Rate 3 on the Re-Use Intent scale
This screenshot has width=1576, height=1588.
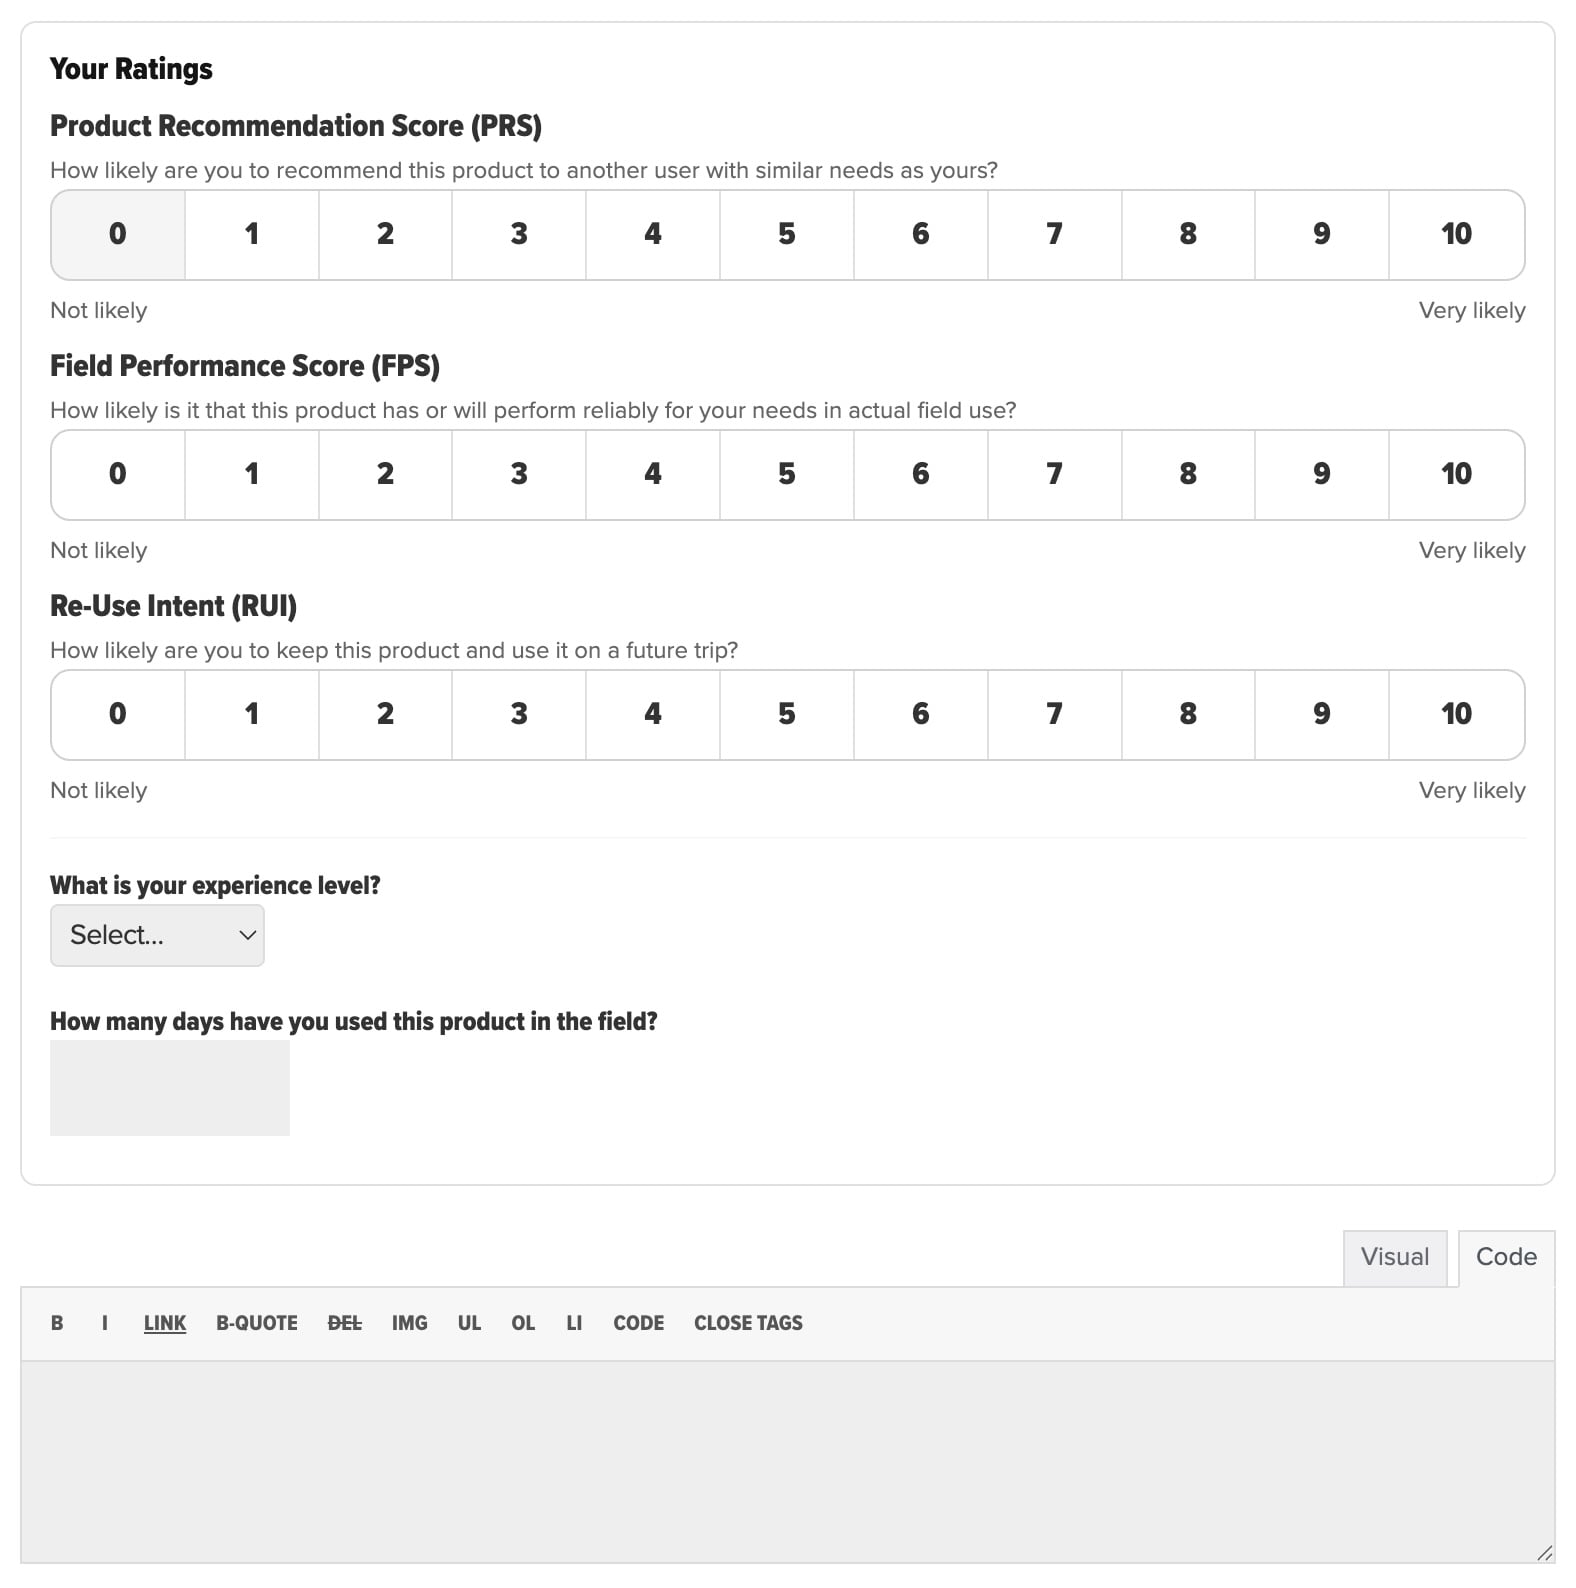click(519, 714)
